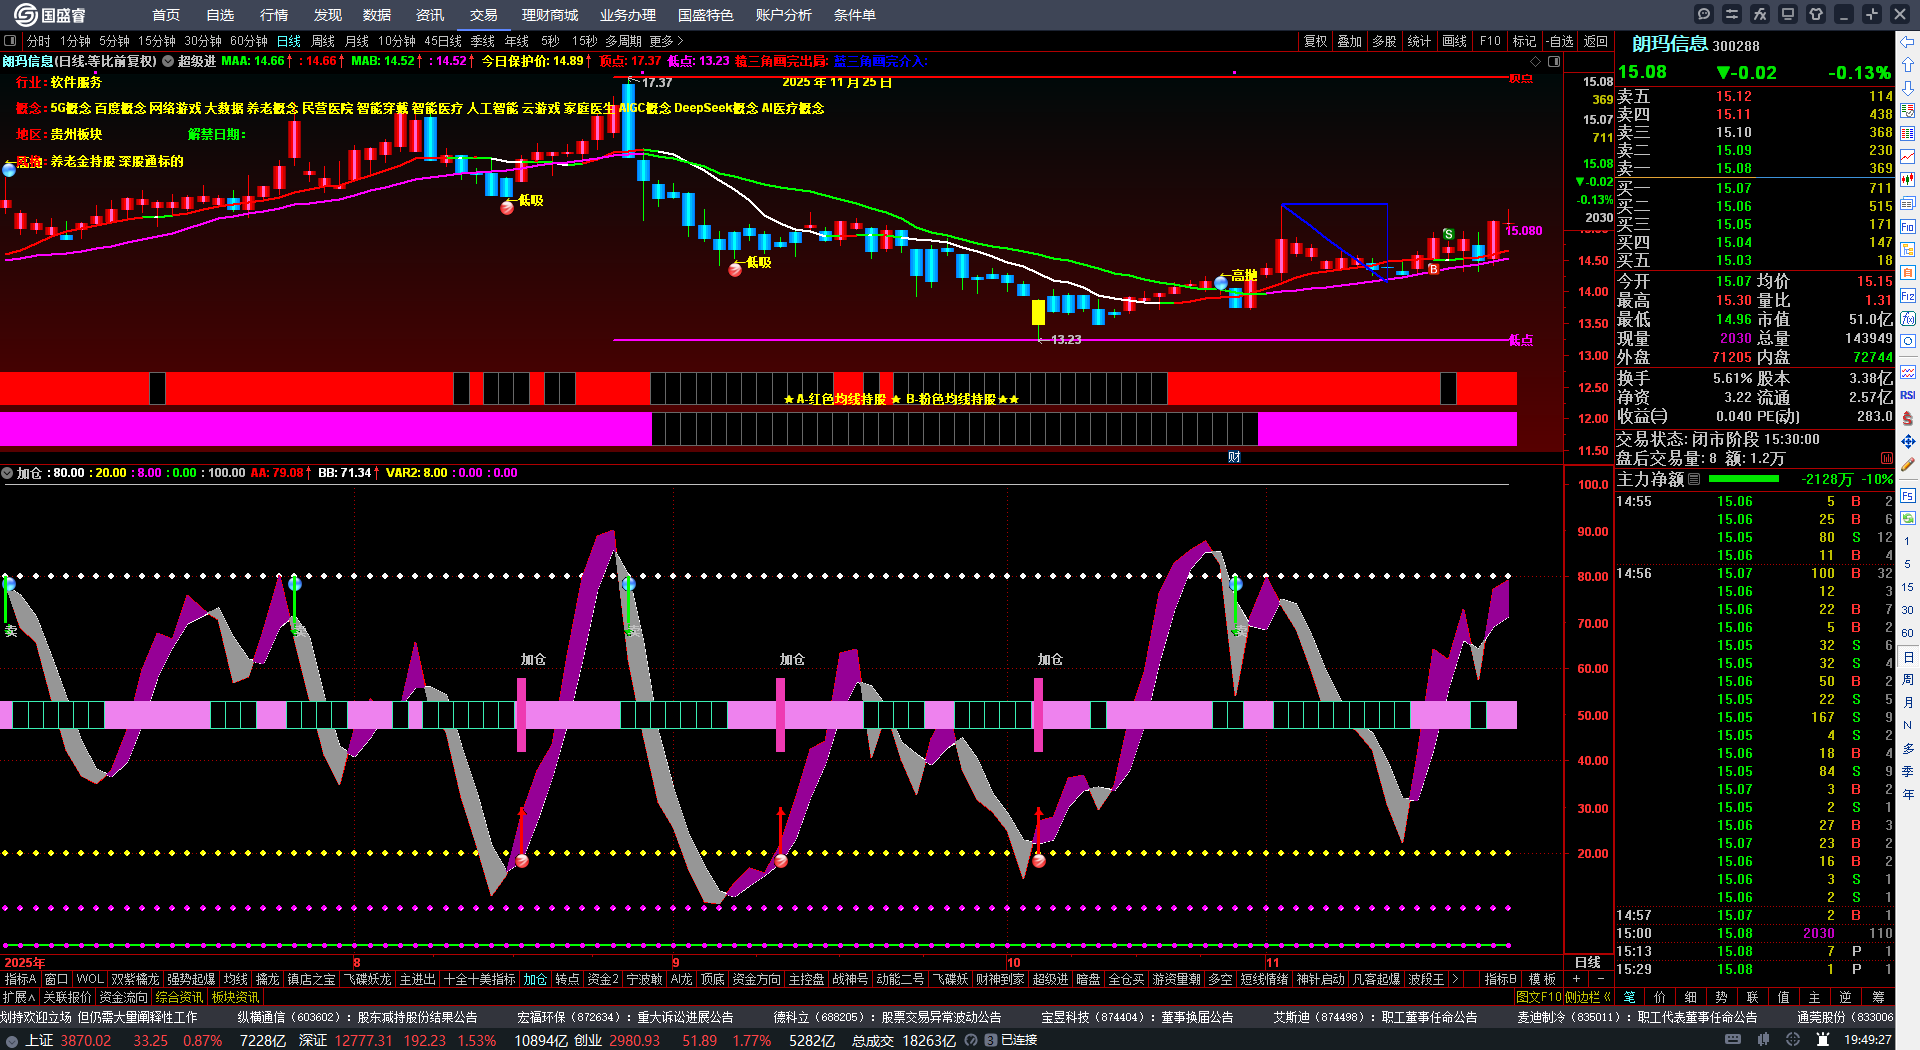This screenshot has width=1920, height=1050.
Task: Click the small panel icon at chart top right
Action: 1554,61
